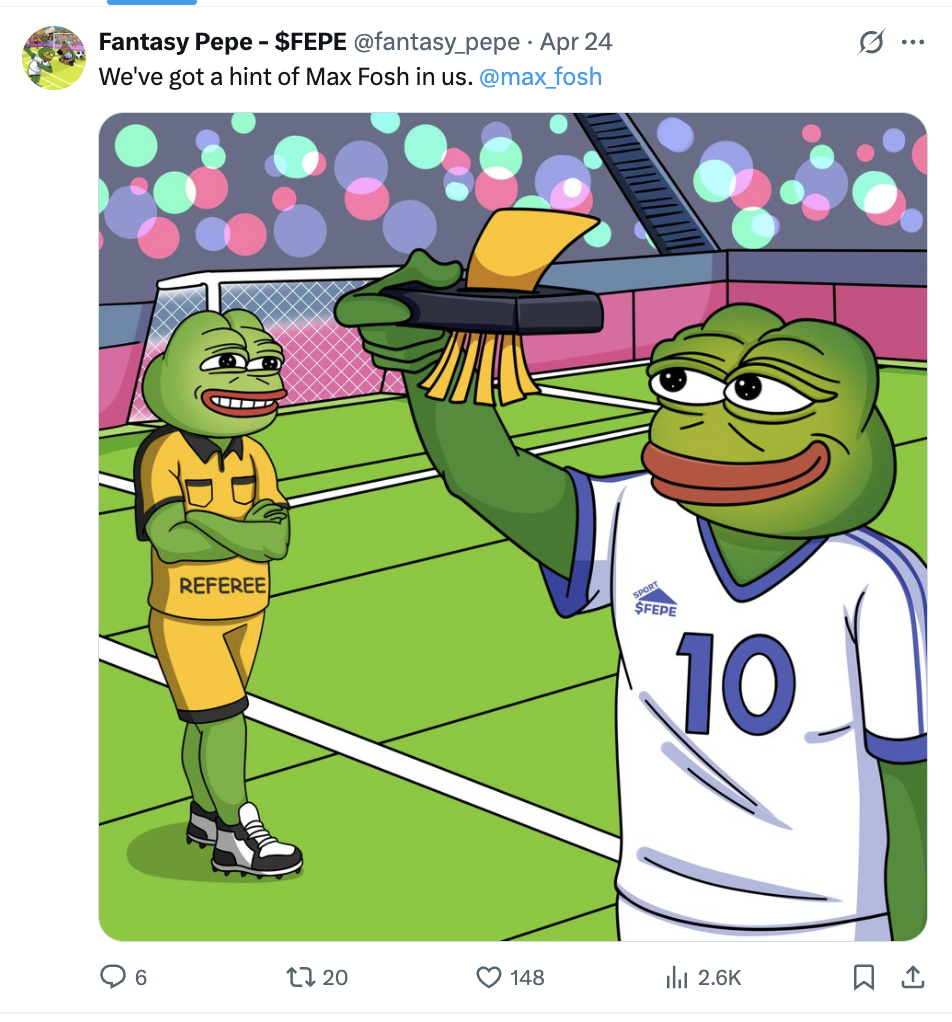Bookmark this Fantasy Pepe tweet
Viewport: 952px width, 1022px height.
pos(865,976)
